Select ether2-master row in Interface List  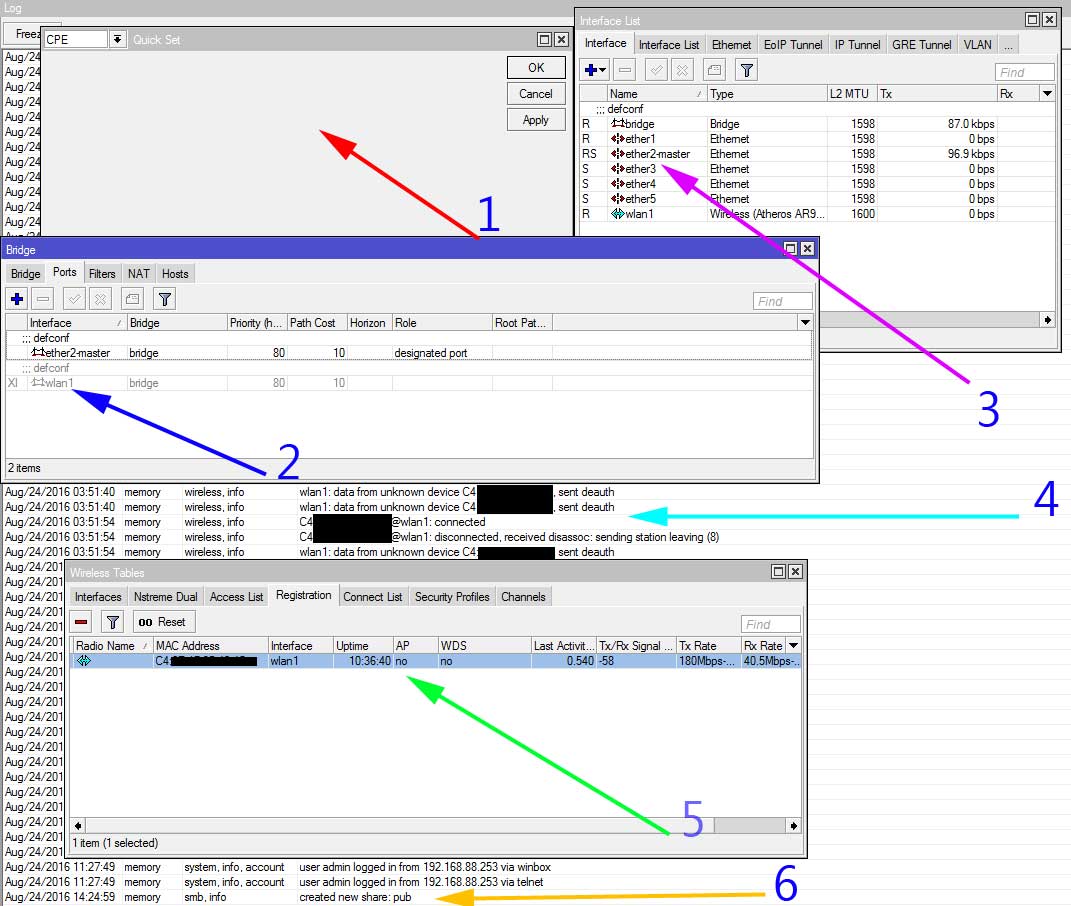point(817,154)
